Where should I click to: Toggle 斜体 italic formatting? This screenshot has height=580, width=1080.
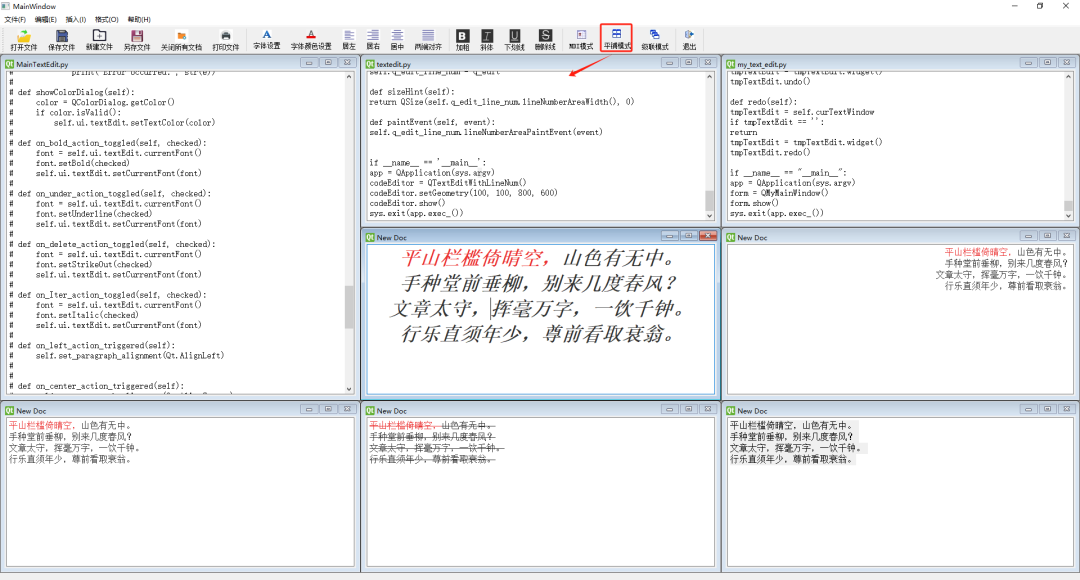(487, 40)
